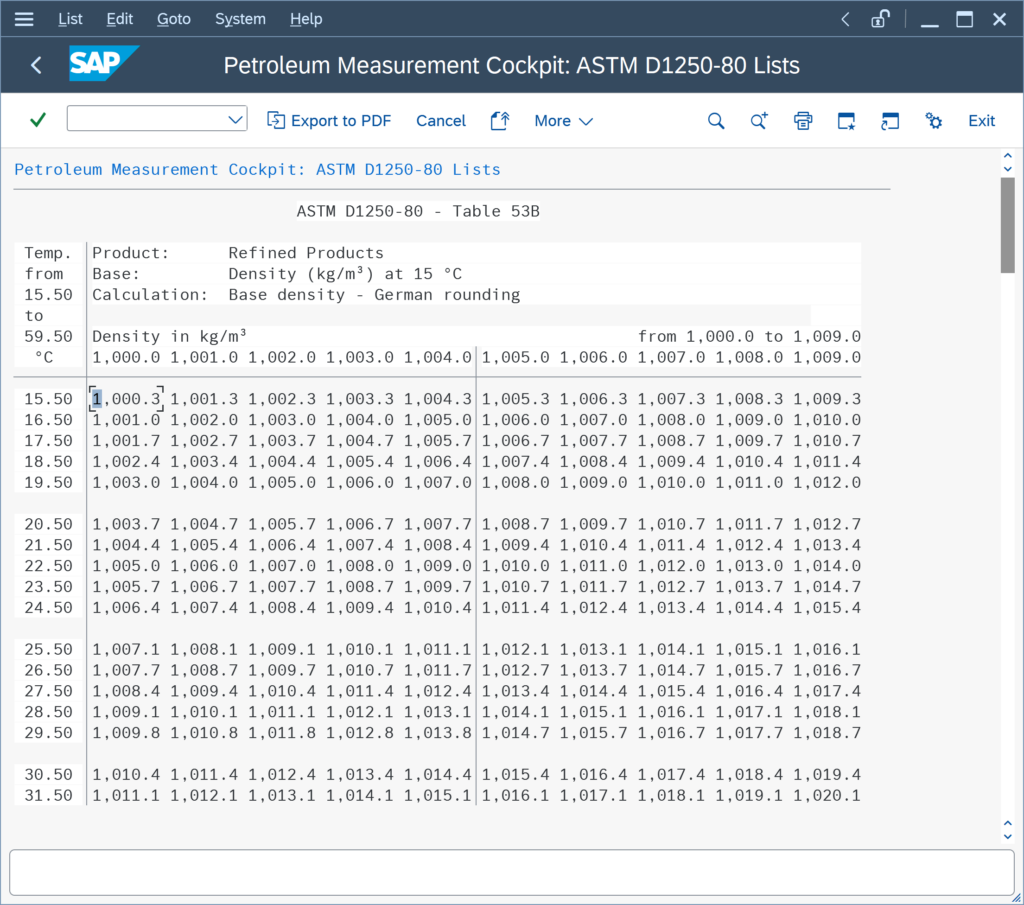
Task: Open the hamburger main menu icon
Action: pyautogui.click(x=24, y=19)
